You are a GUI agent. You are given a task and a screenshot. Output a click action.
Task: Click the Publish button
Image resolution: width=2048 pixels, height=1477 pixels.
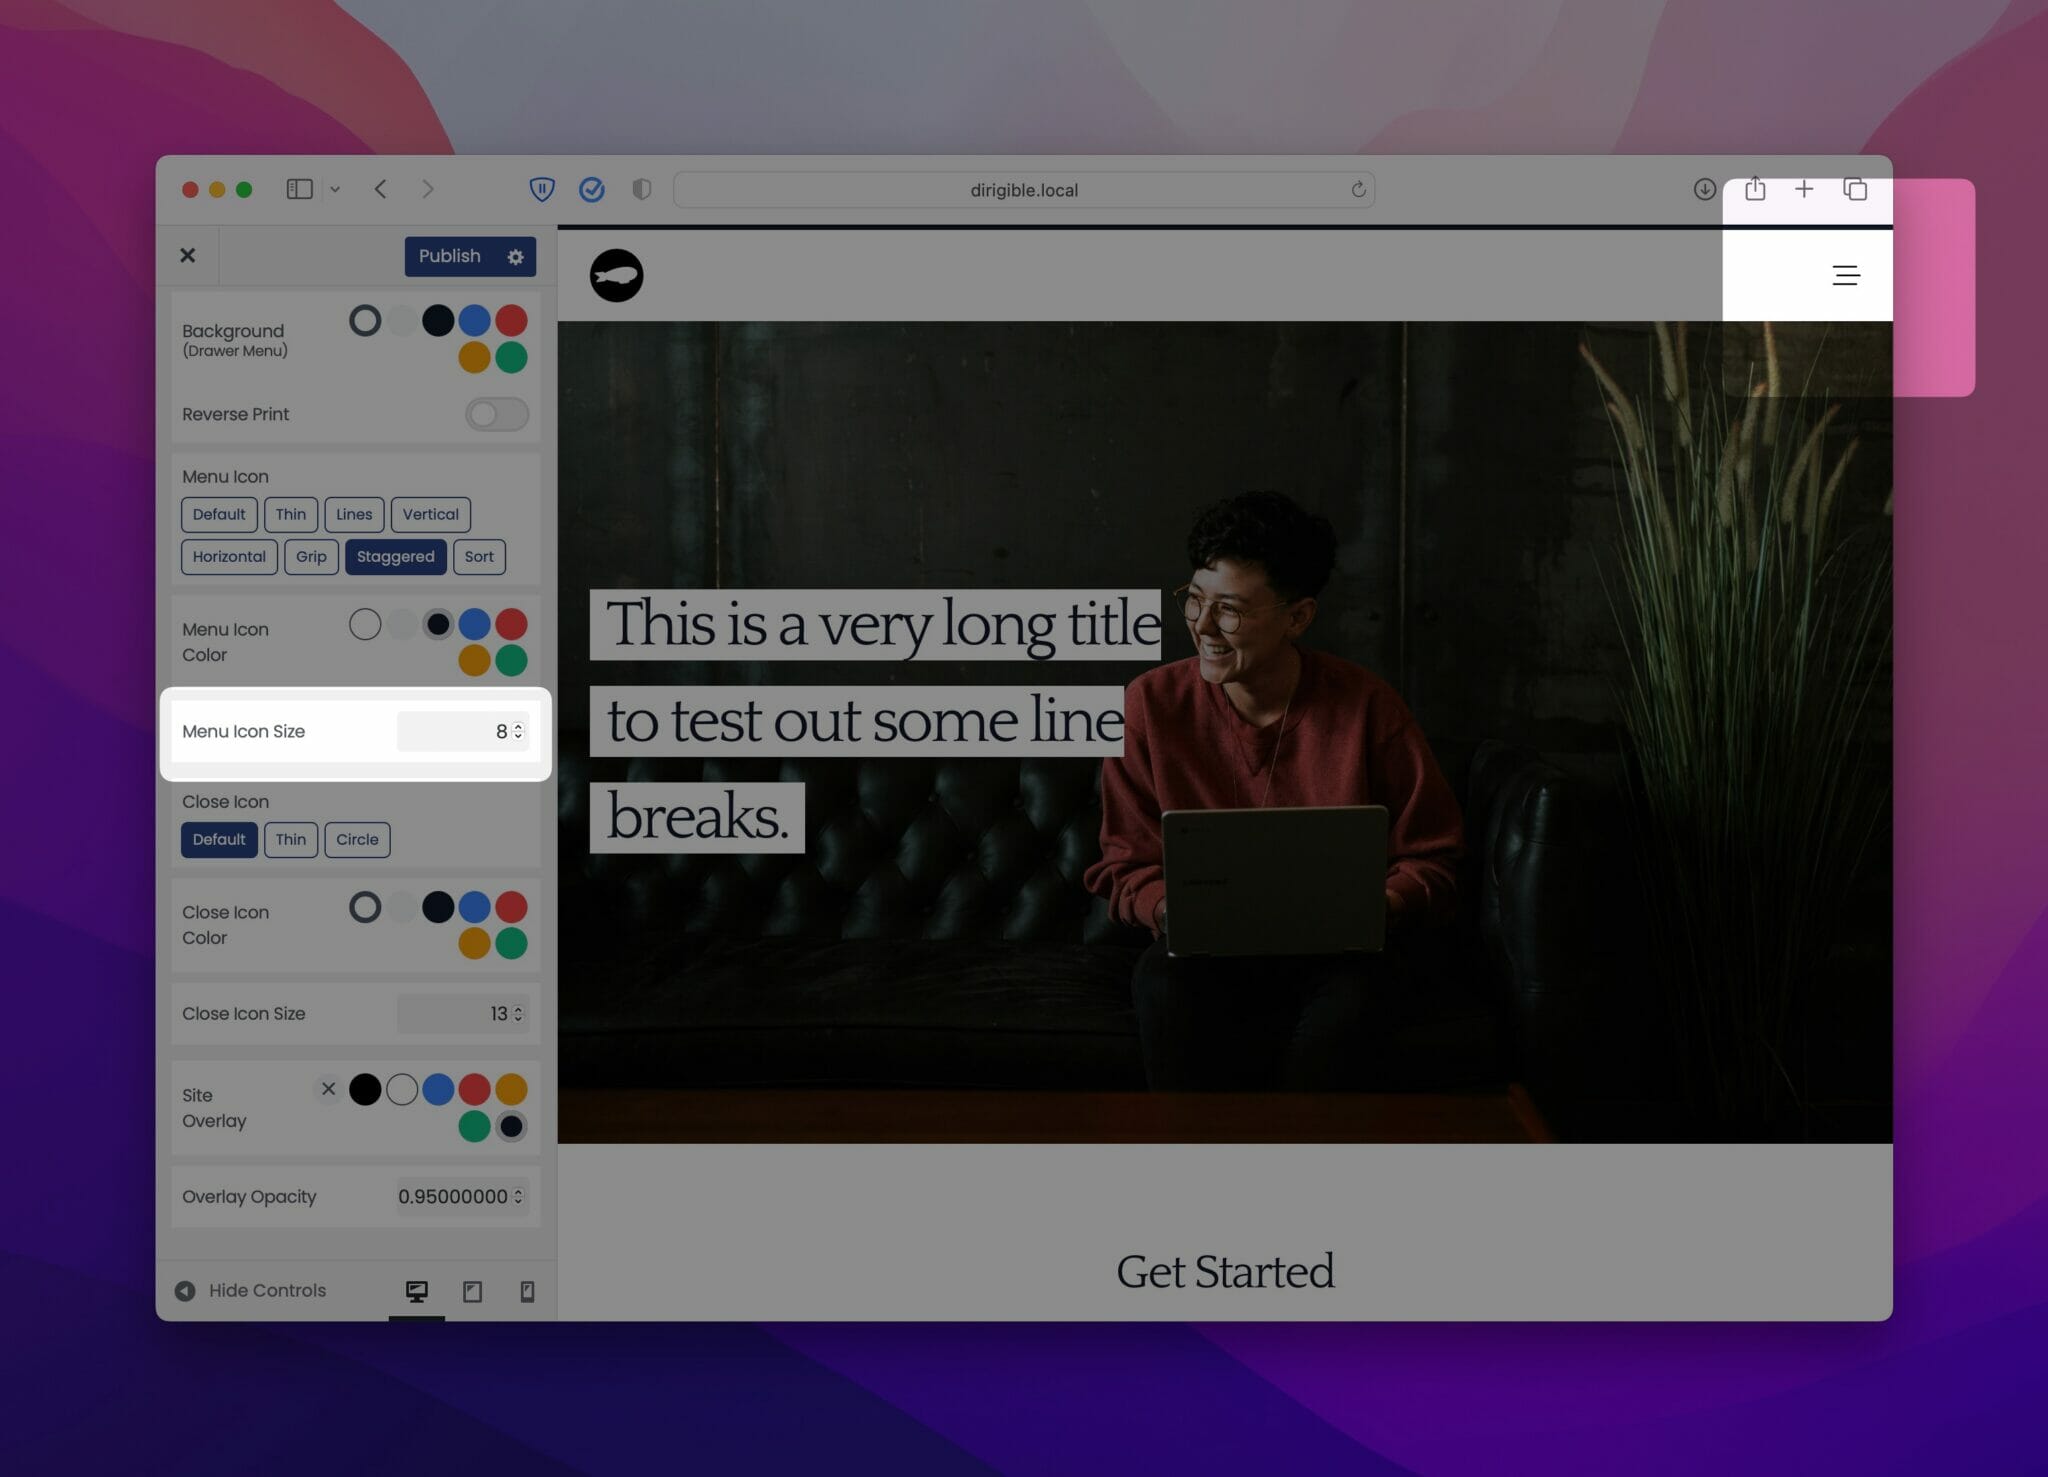click(449, 256)
